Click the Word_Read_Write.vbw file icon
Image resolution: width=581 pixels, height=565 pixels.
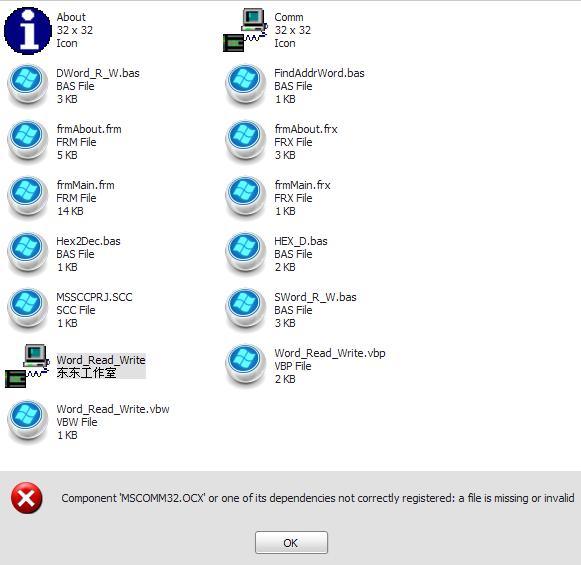coord(28,421)
